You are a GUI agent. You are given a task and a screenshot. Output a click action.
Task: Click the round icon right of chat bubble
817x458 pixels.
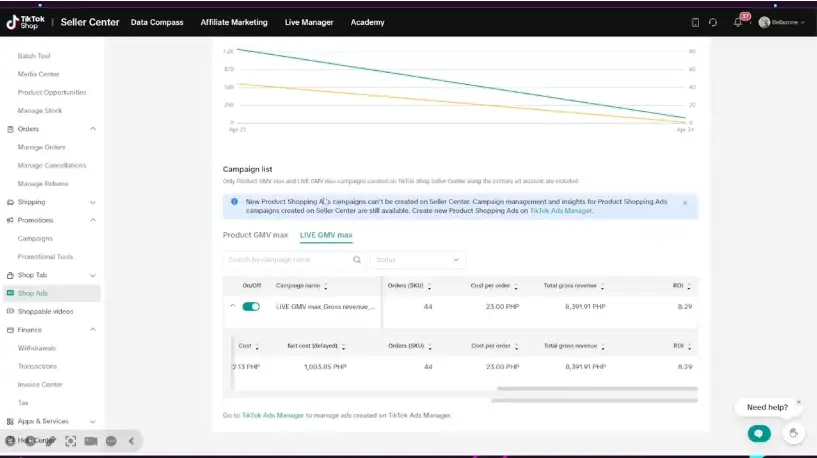coord(794,434)
